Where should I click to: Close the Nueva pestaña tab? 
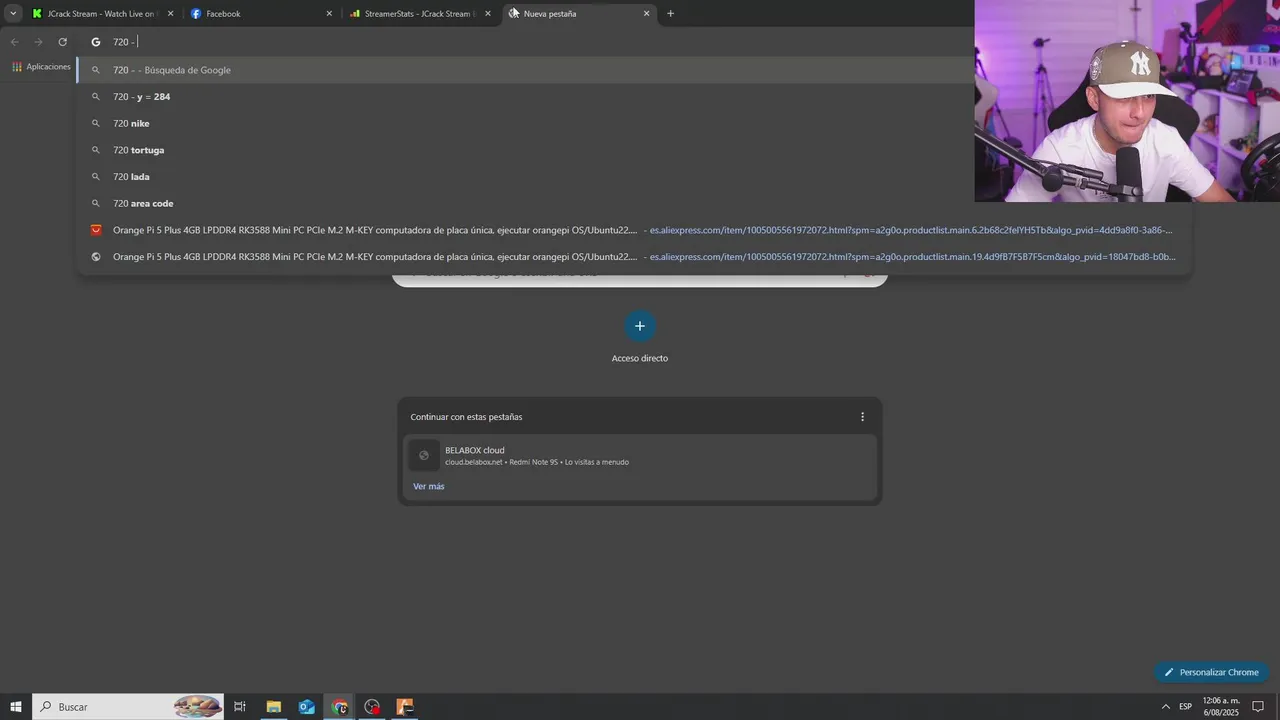[x=646, y=14]
